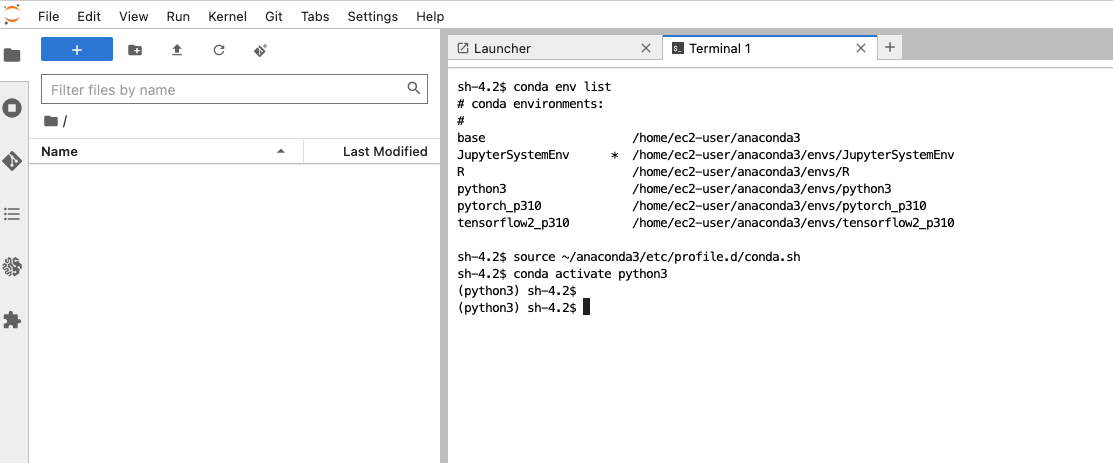The width and height of the screenshot is (1113, 463).
Task: Create a new folder
Action: coord(134,50)
